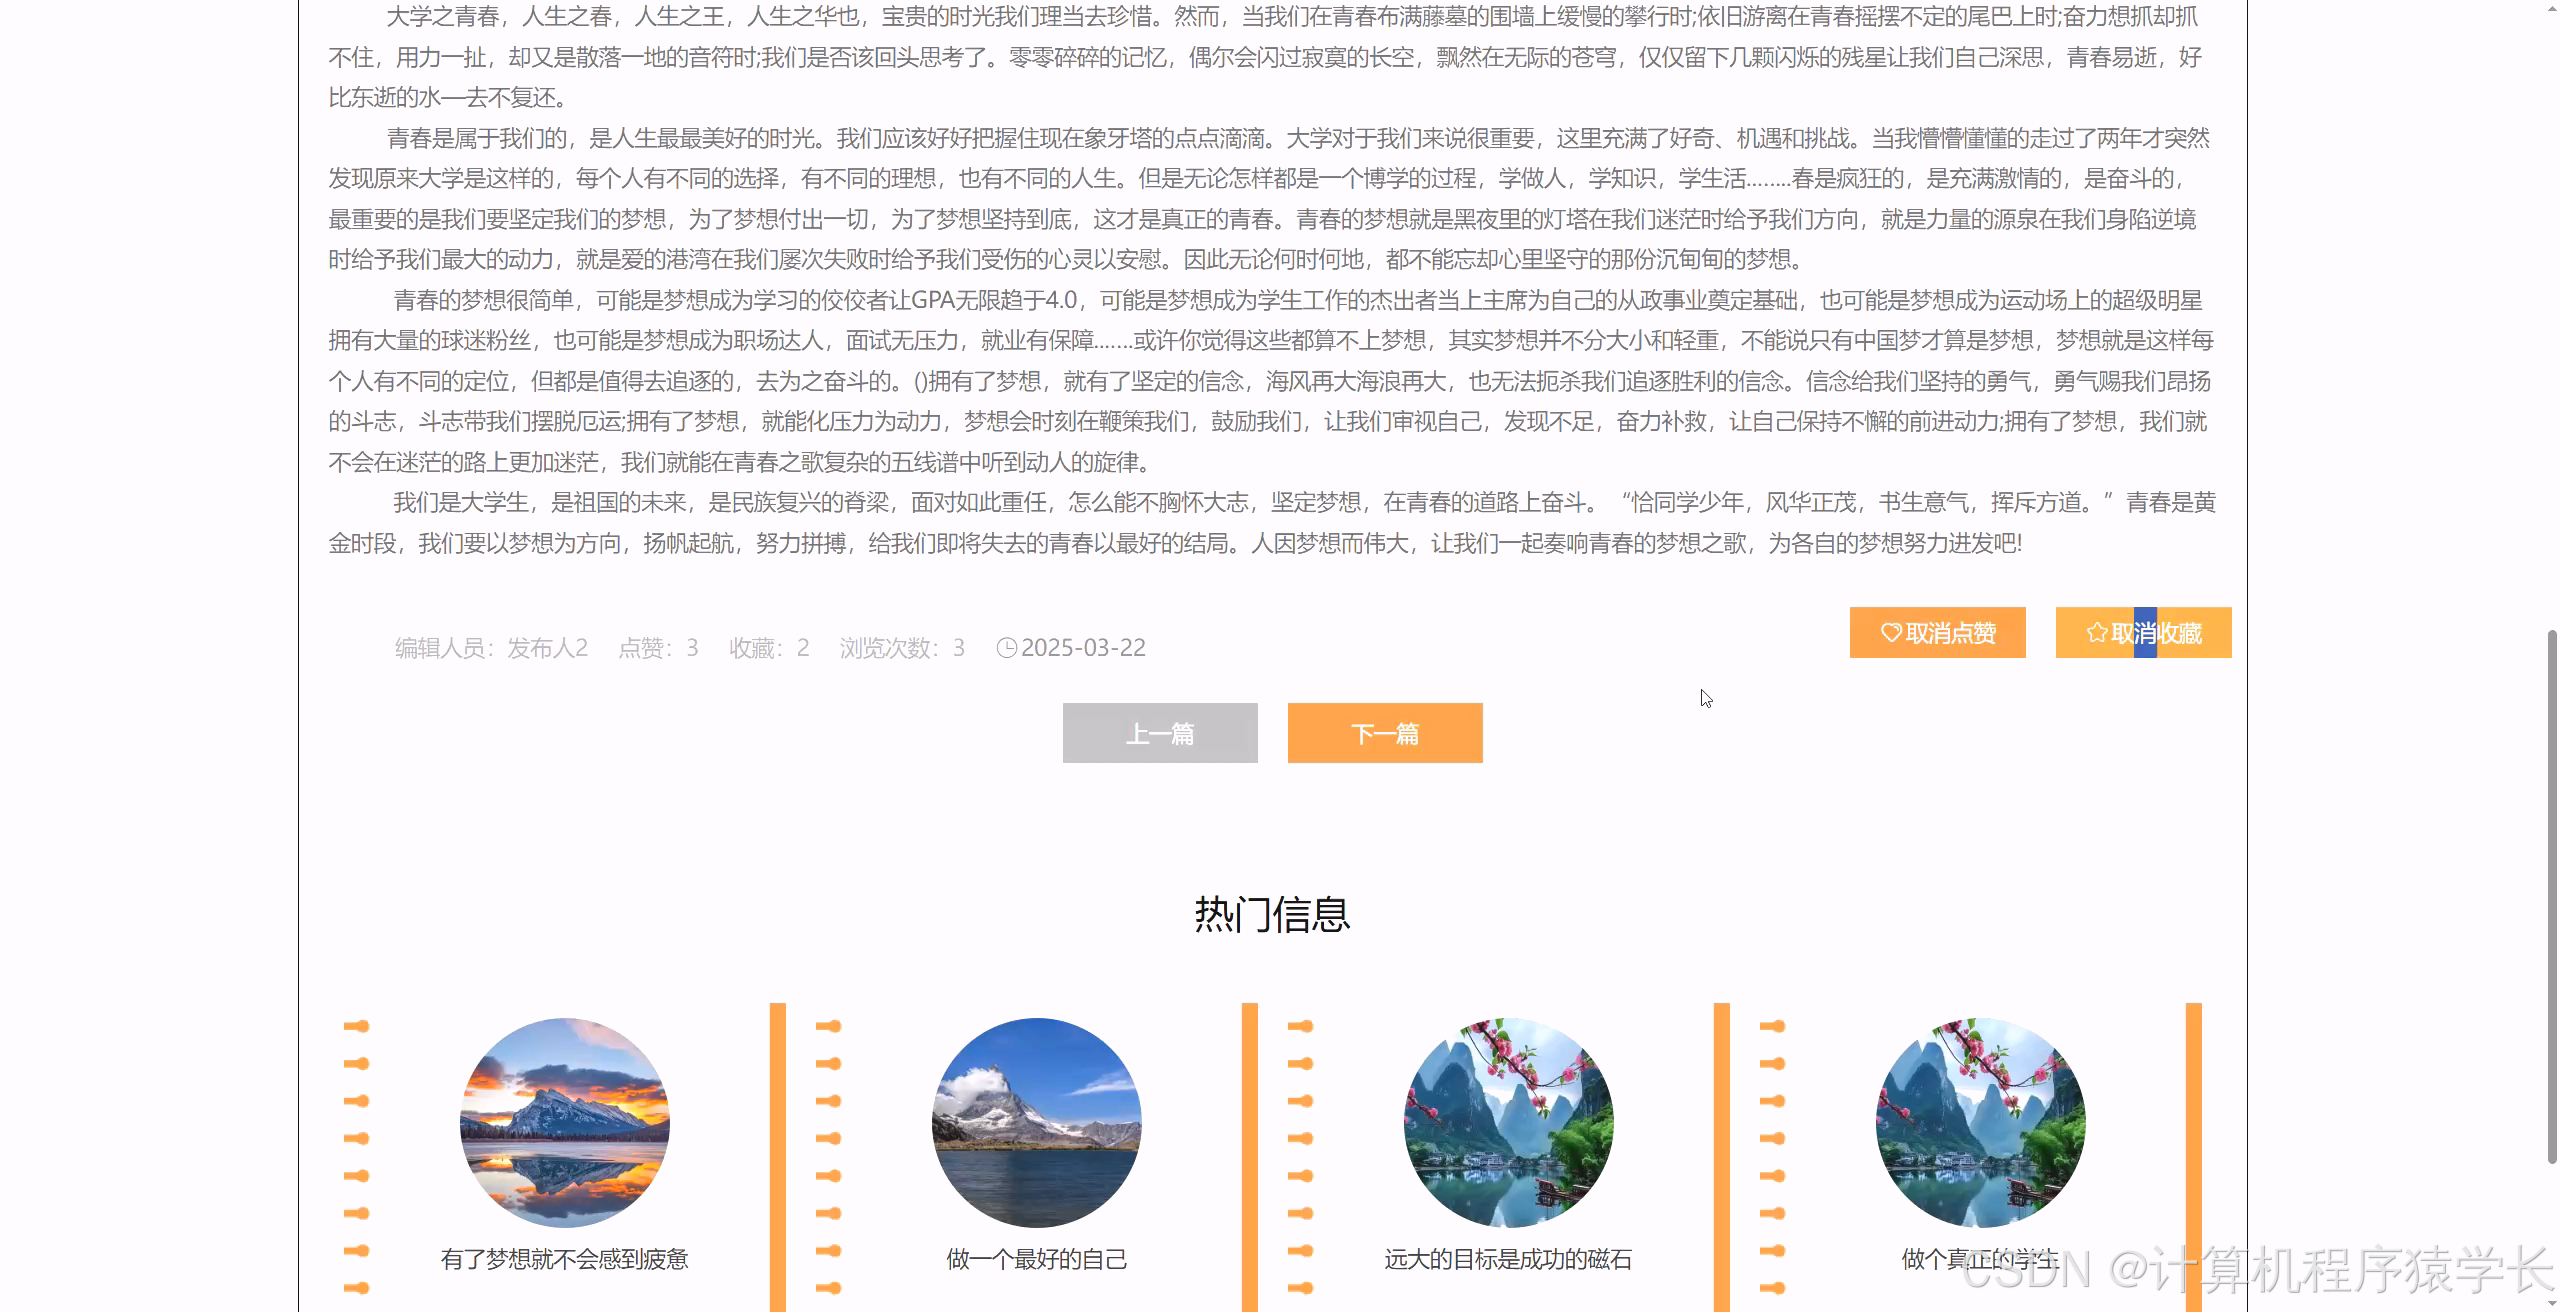Image resolution: width=2560 pixels, height=1312 pixels.
Task: Click heart icon on 取消点赞 button
Action: click(1891, 633)
